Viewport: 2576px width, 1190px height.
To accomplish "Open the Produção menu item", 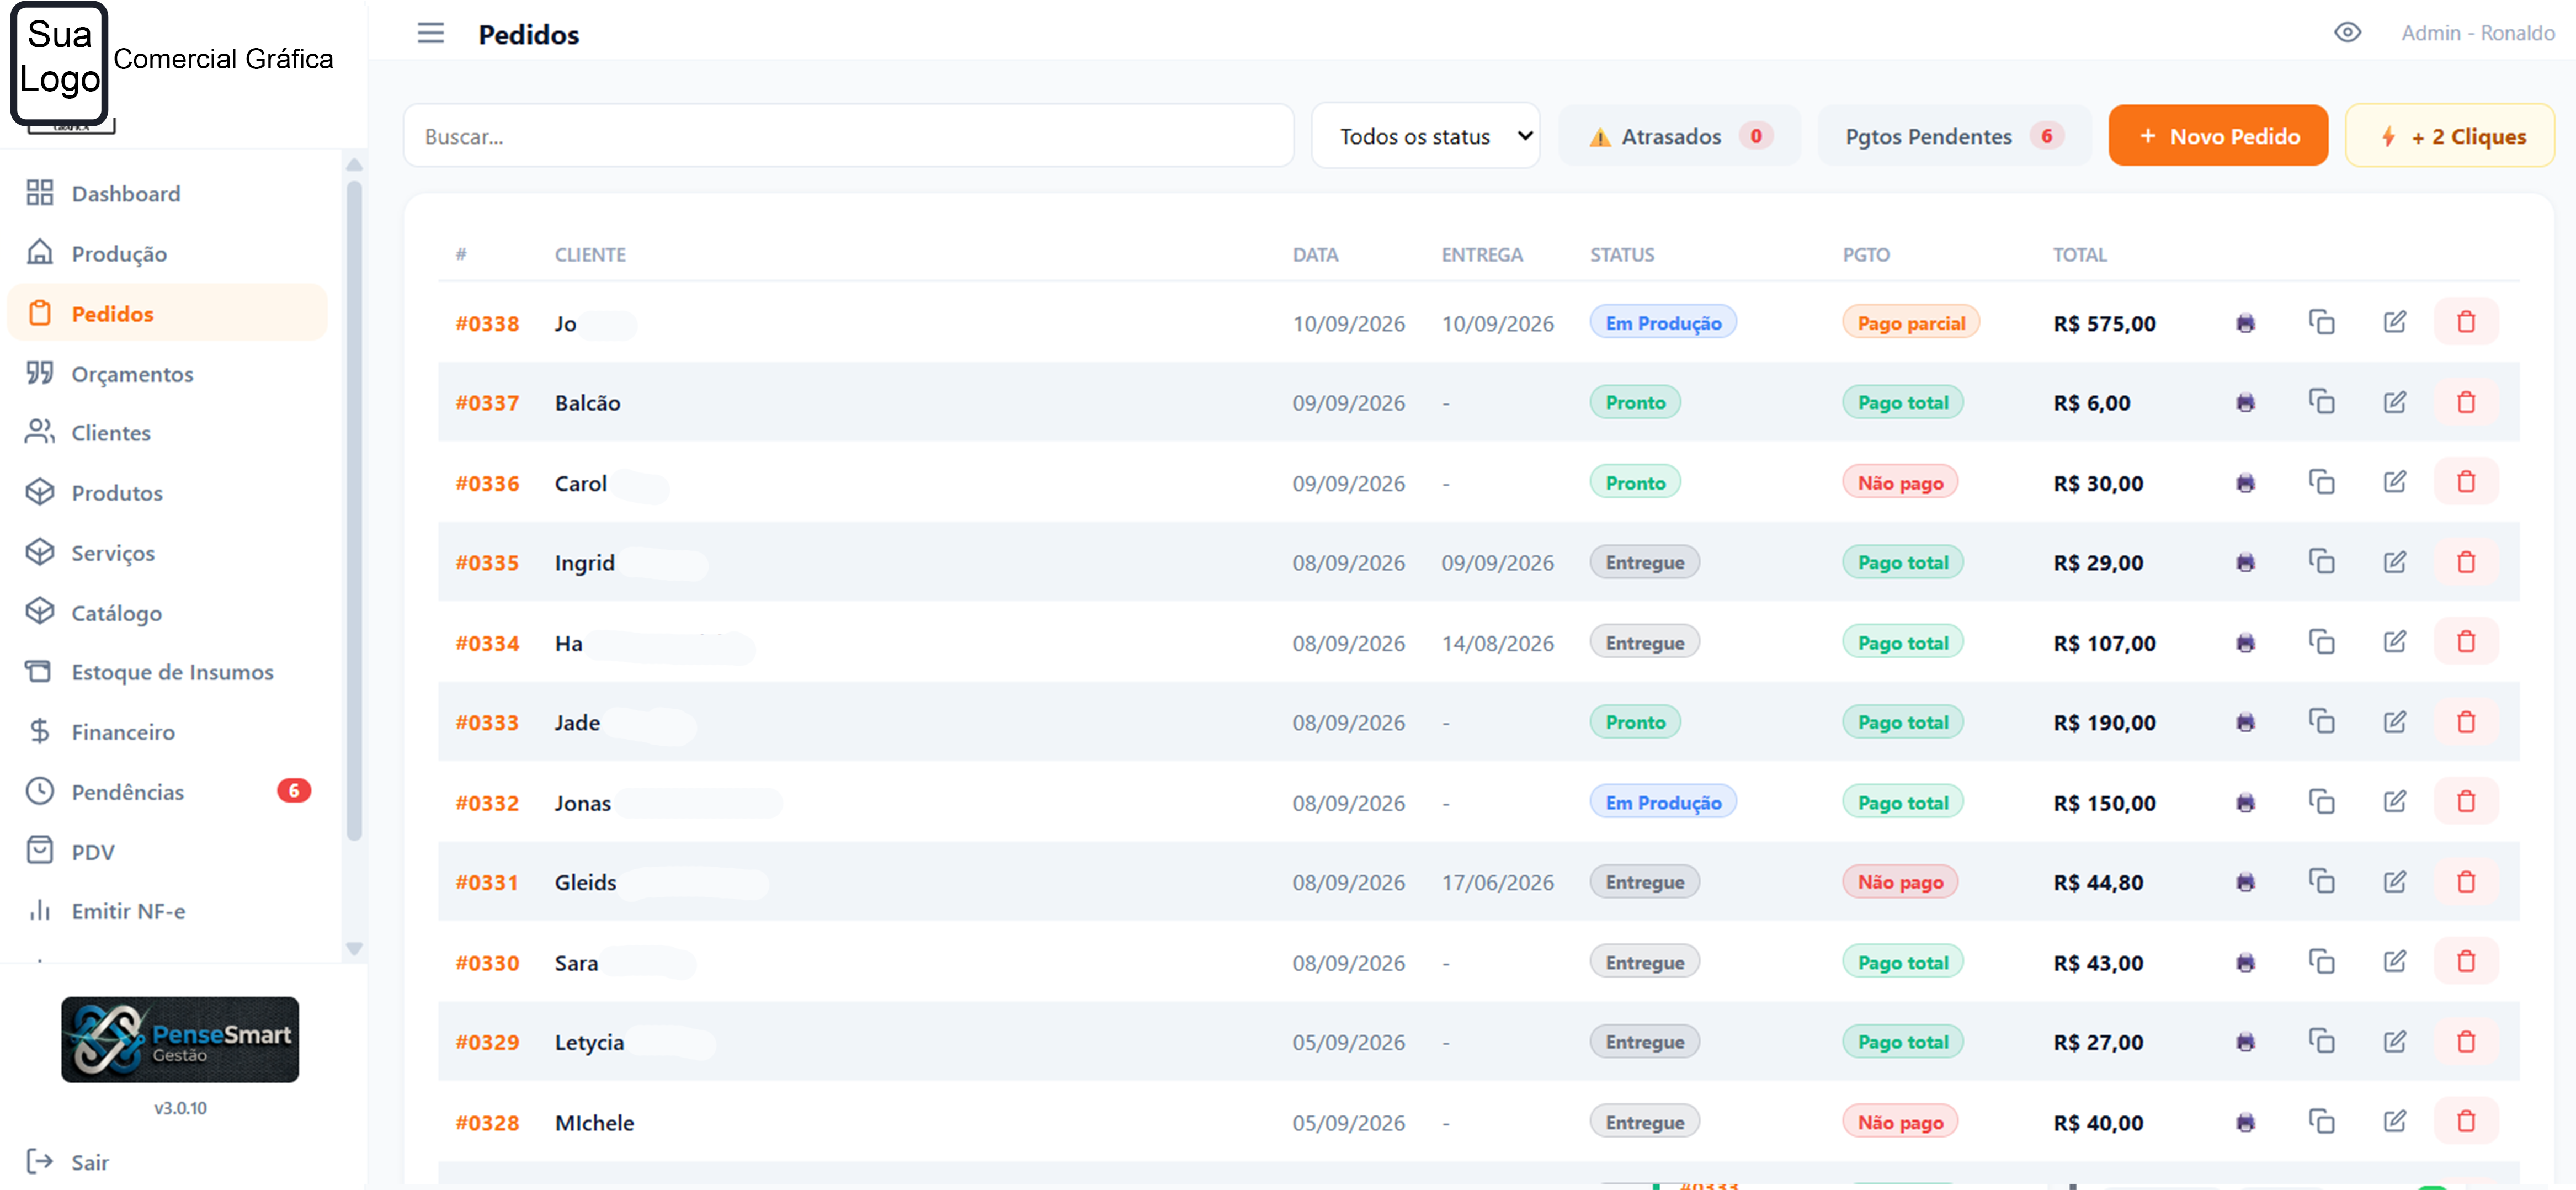I will click(x=167, y=253).
